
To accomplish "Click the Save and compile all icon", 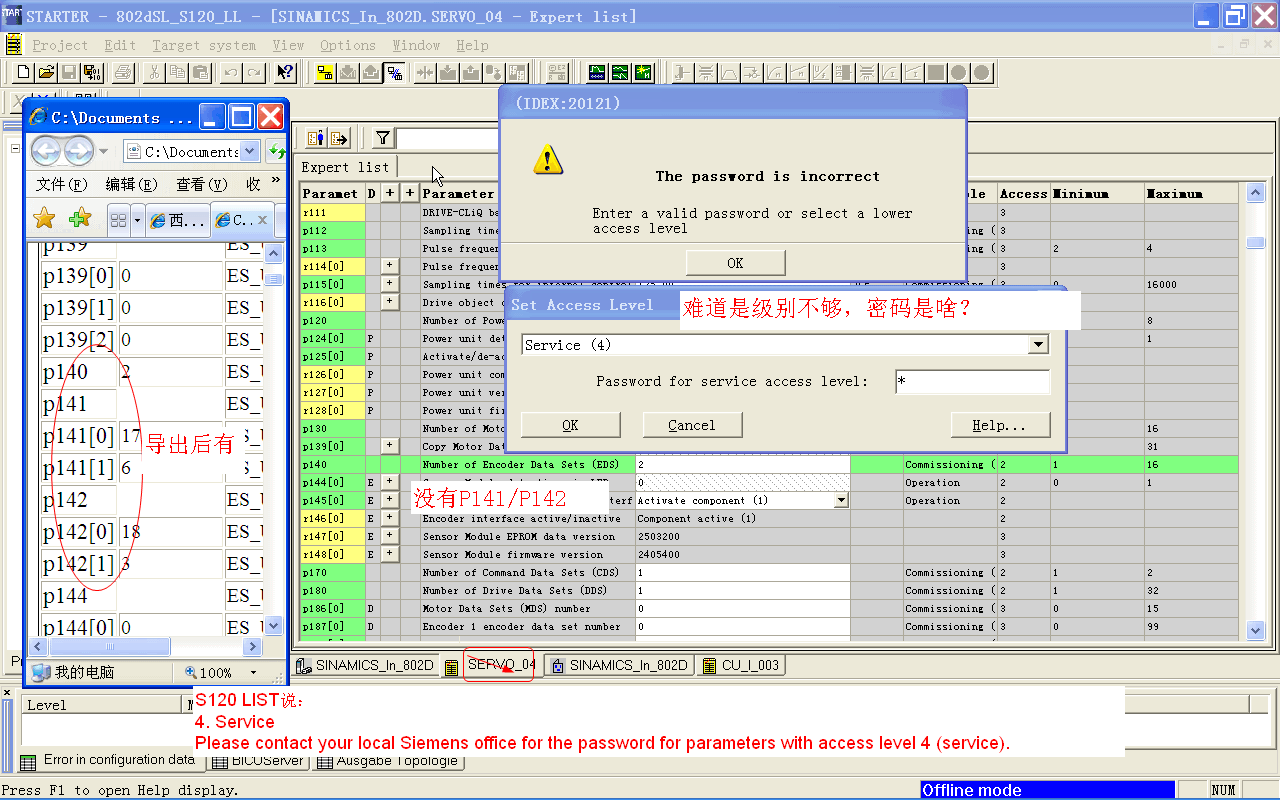I will [x=92, y=72].
